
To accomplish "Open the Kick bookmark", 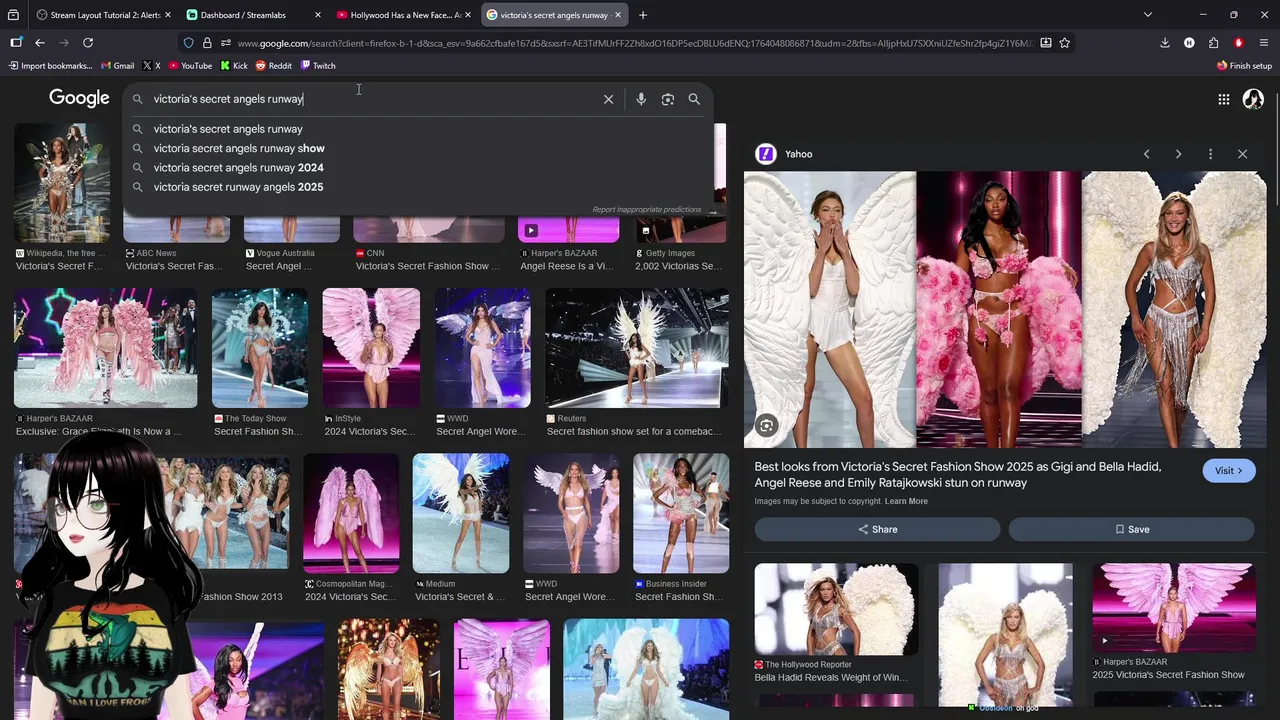I will (x=233, y=66).
